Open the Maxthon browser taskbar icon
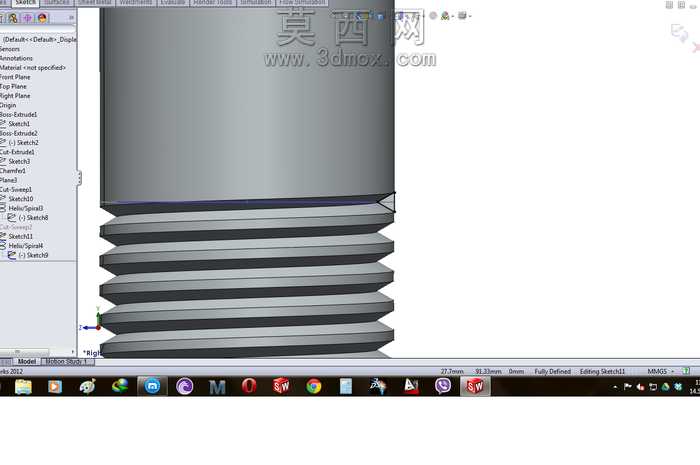Screen dimensions: 700x465 (x=152, y=386)
